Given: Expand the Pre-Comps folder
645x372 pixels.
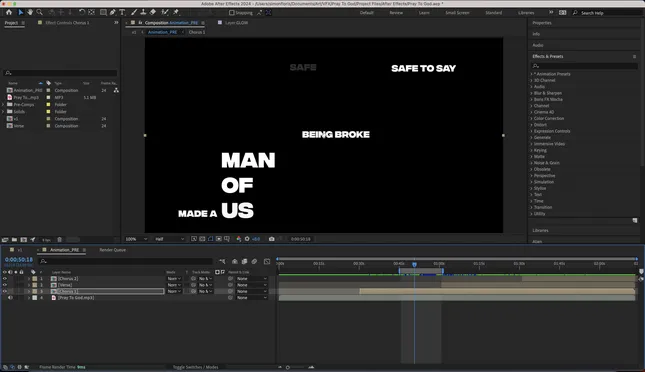Looking at the screenshot, I should coord(3,105).
